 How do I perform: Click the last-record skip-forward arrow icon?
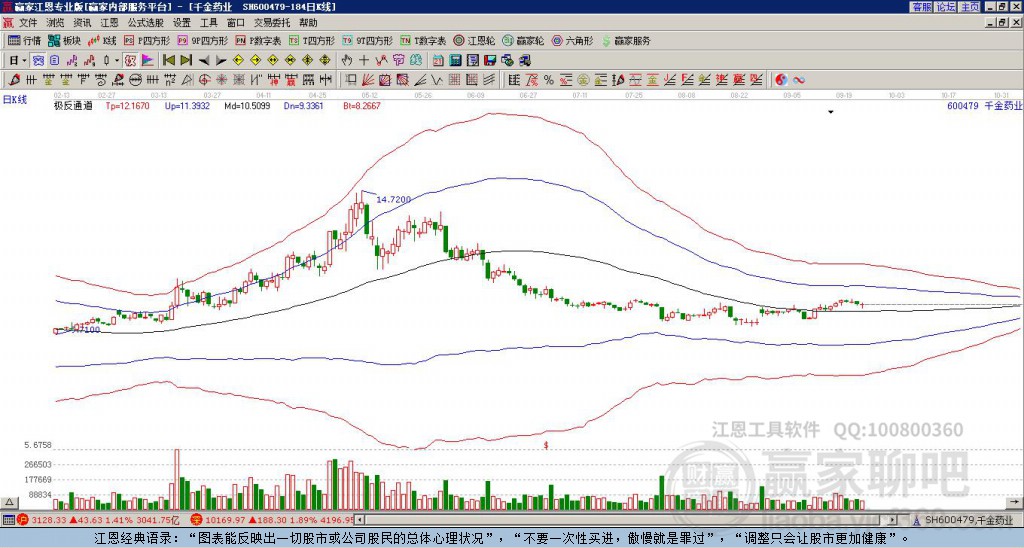(186, 60)
